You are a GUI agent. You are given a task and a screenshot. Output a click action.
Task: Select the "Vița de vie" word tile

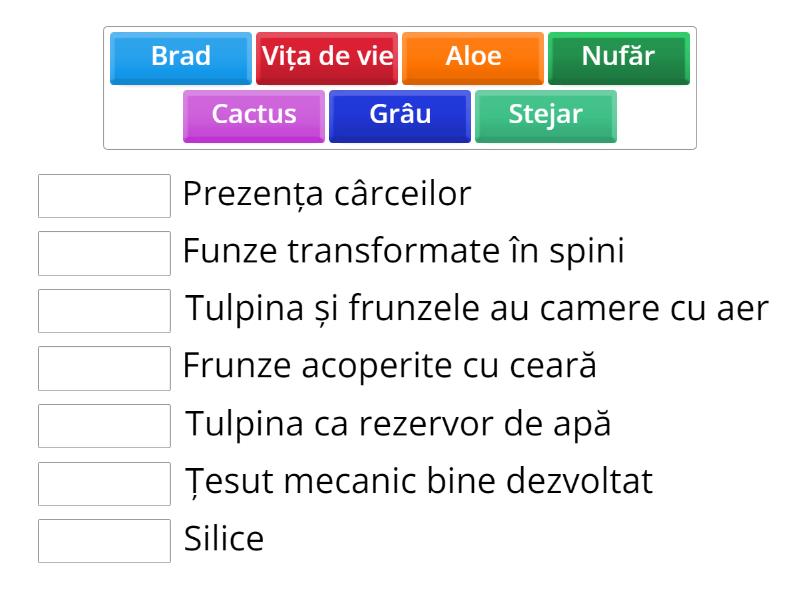(x=327, y=57)
